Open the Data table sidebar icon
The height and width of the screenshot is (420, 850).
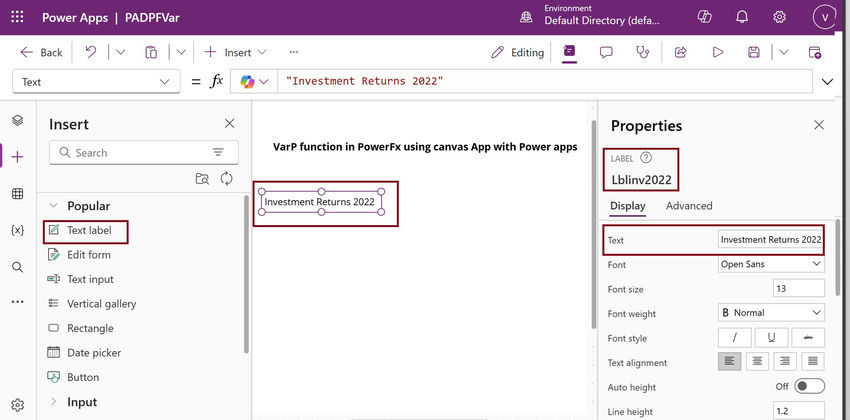[17, 193]
